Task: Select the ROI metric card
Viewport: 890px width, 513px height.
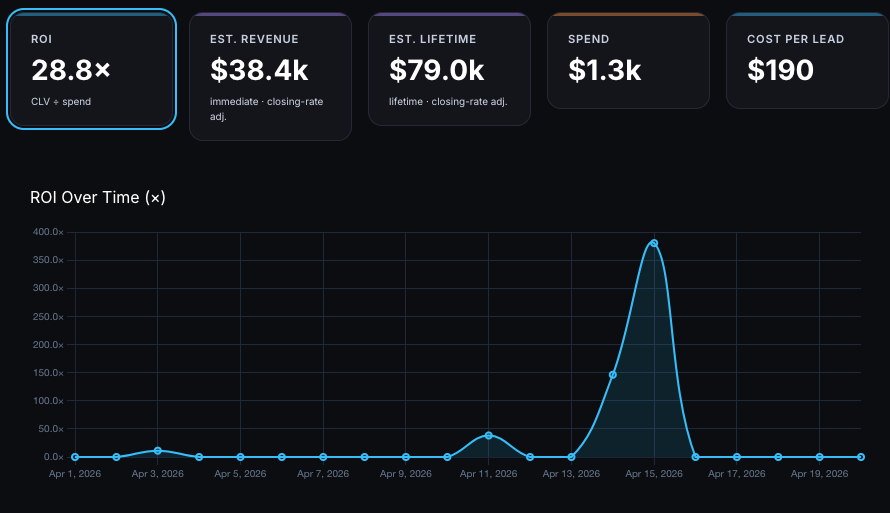Action: coord(92,69)
